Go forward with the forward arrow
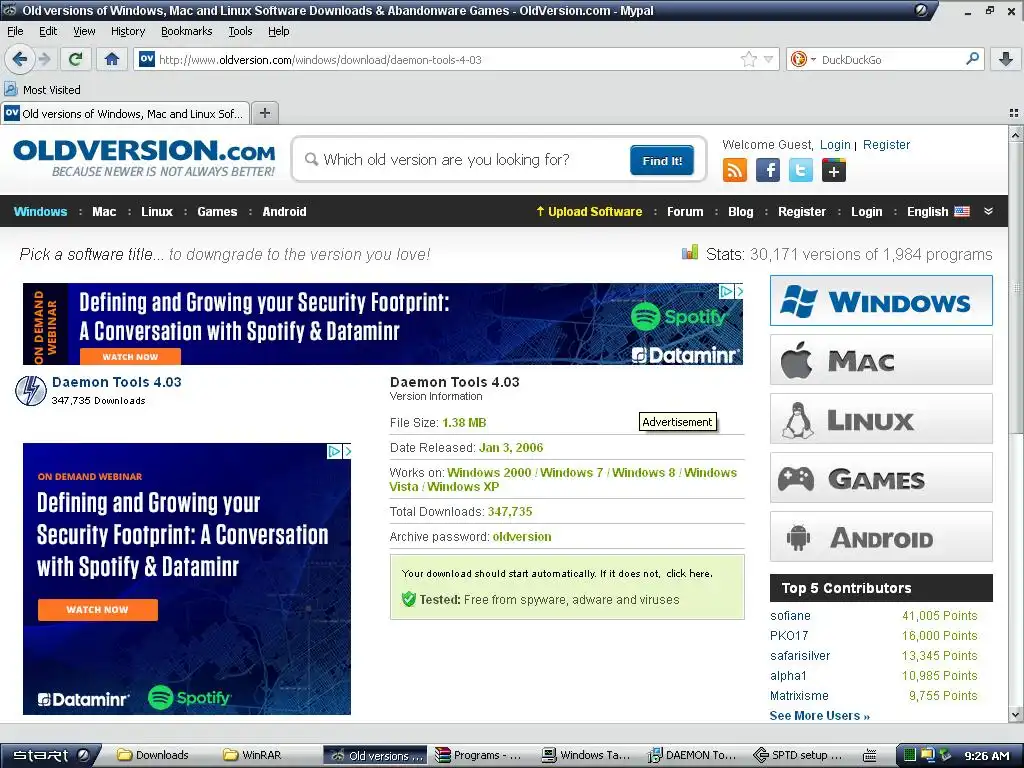This screenshot has height=768, width=1024. click(x=44, y=59)
